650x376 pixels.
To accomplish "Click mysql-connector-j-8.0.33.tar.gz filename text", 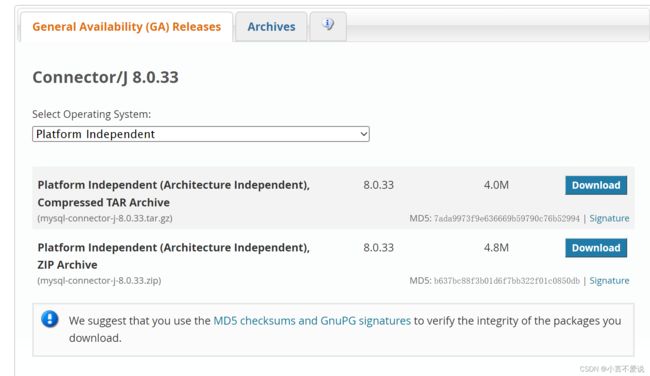I will coord(105,218).
